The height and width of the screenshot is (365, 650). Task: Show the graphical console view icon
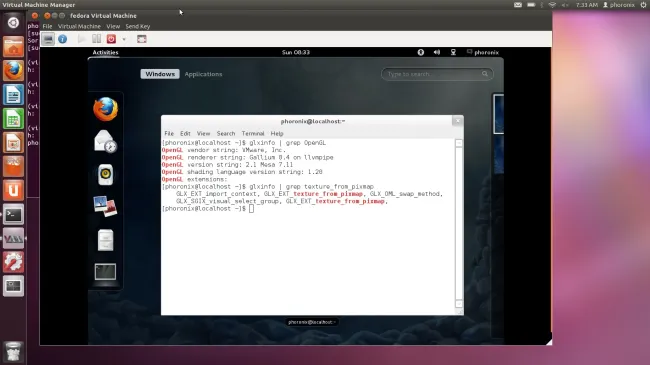pyautogui.click(x=48, y=39)
